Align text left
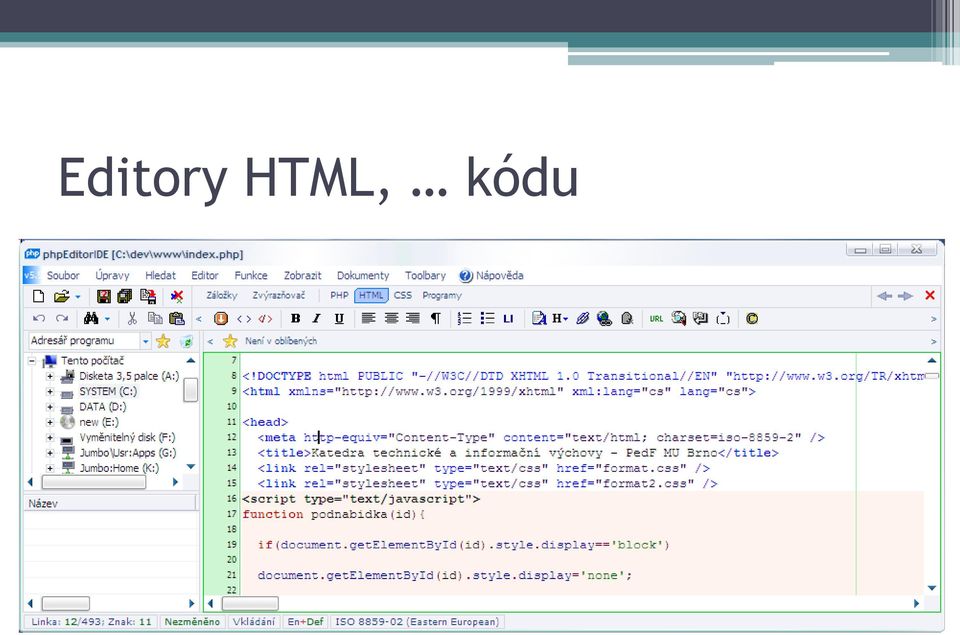The height and width of the screenshot is (635, 960). coord(368,318)
